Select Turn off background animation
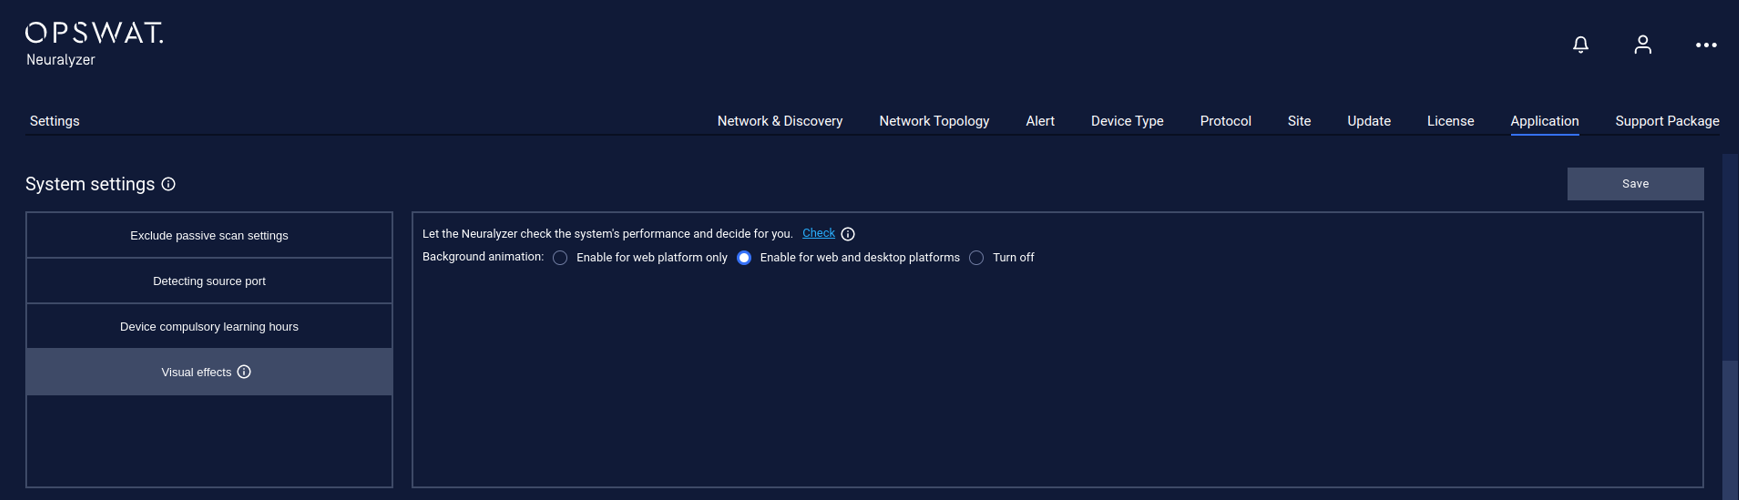The image size is (1739, 500). (x=976, y=258)
